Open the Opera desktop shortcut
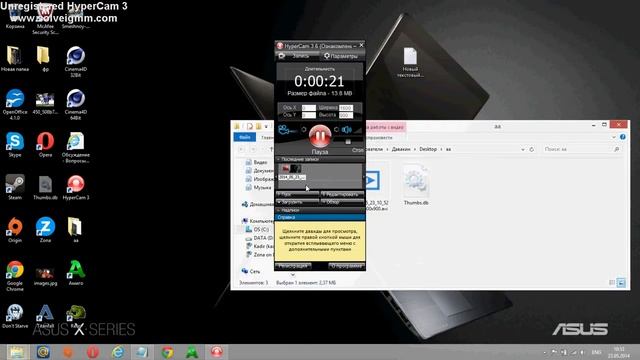 (x=45, y=145)
